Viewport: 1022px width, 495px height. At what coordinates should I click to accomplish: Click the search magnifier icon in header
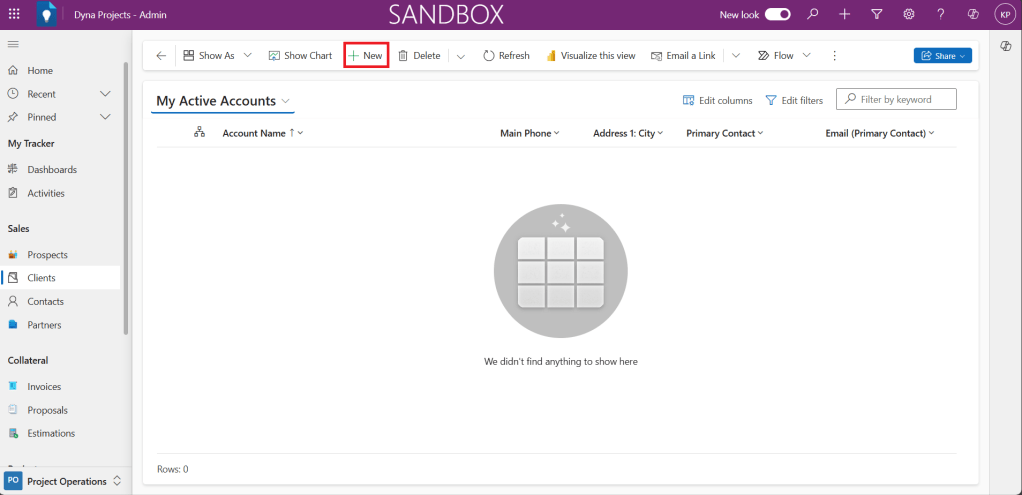pyautogui.click(x=813, y=14)
